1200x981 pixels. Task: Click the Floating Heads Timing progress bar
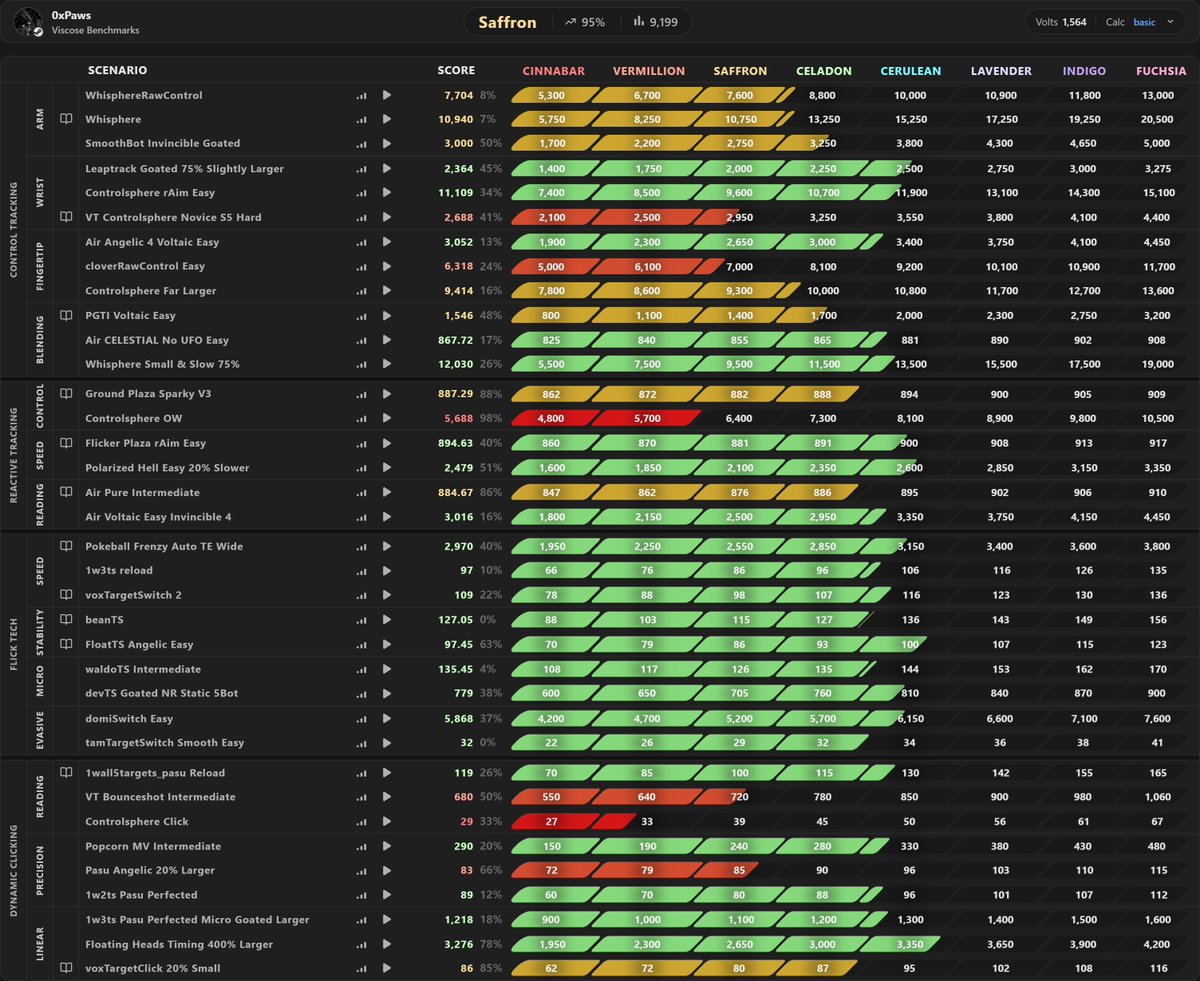pos(726,944)
